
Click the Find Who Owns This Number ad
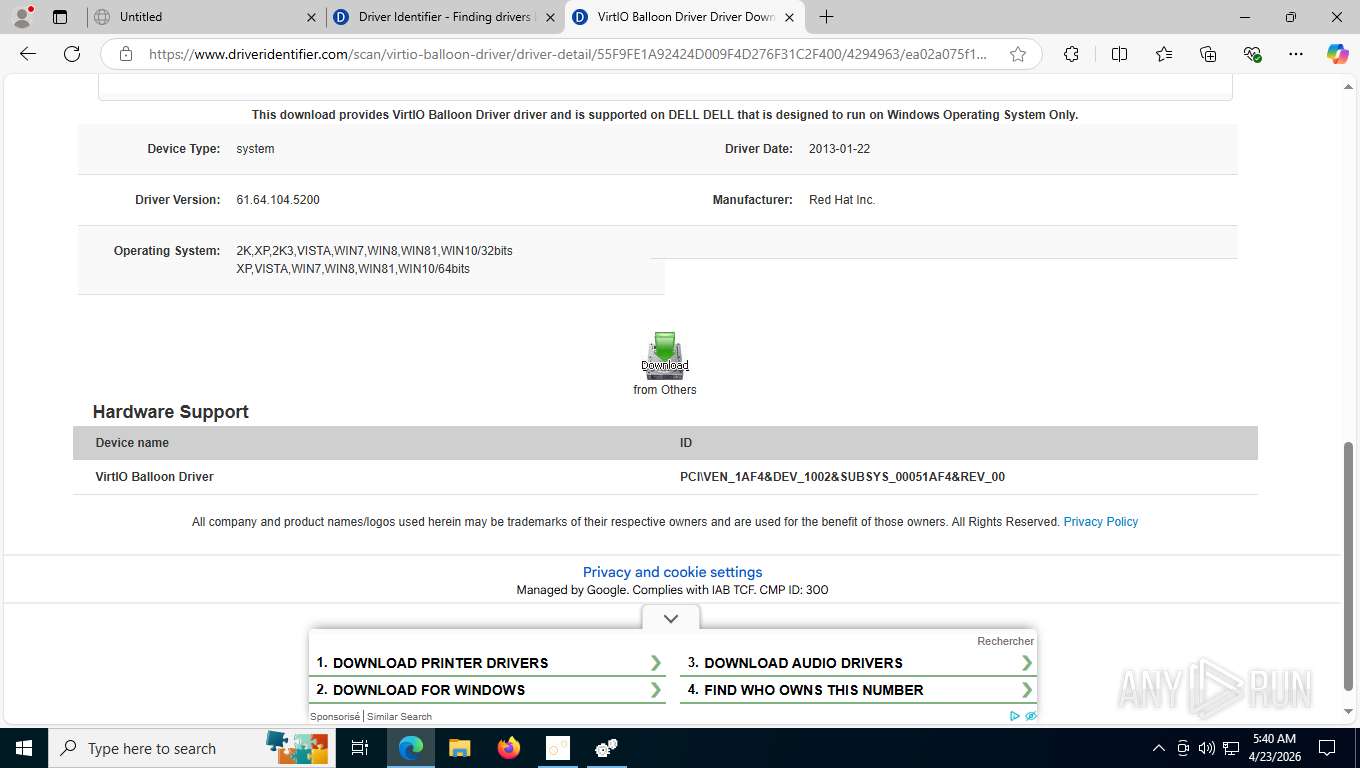pyautogui.click(x=859, y=690)
